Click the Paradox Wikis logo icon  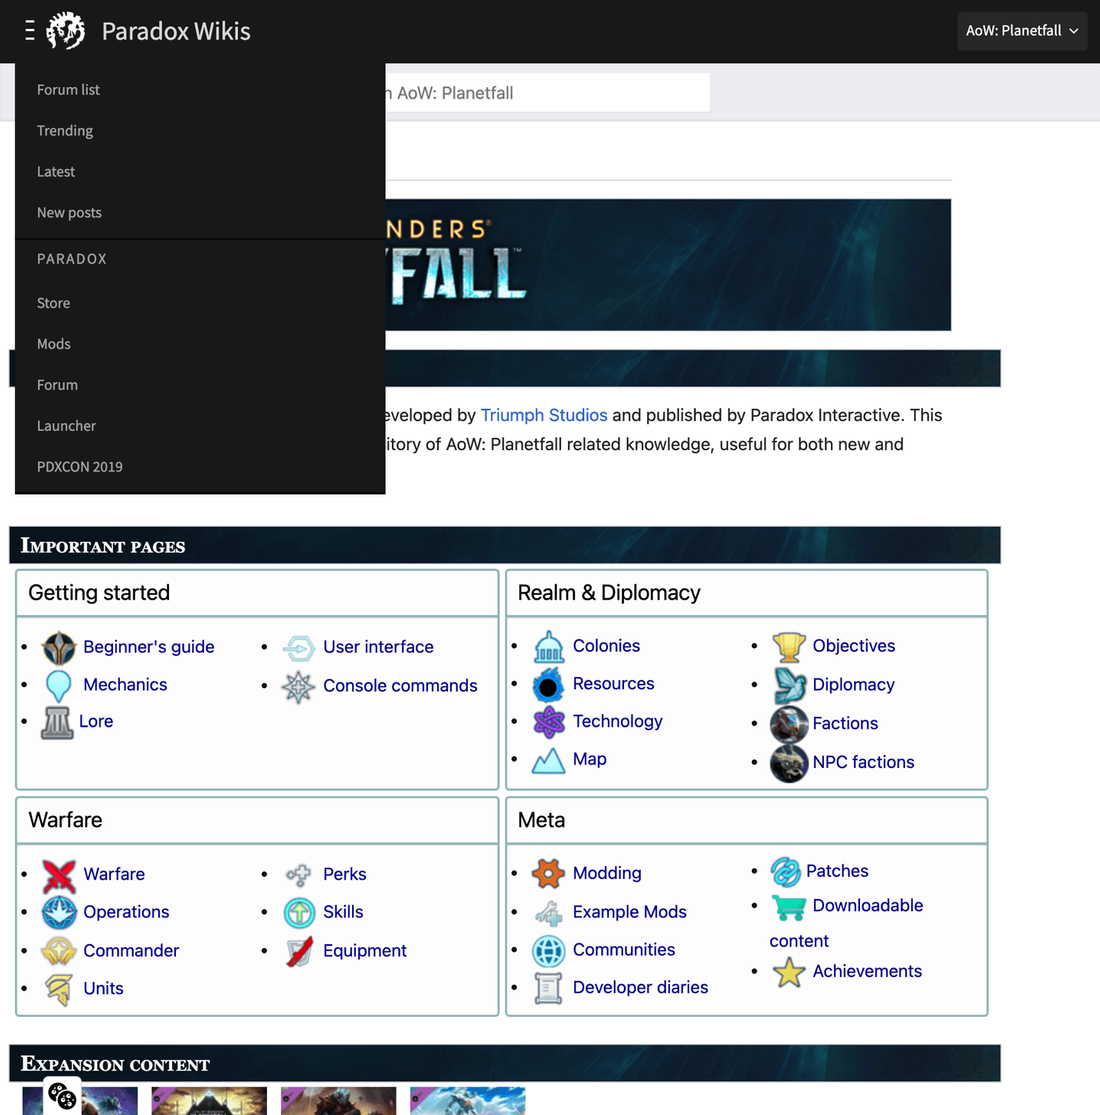[66, 31]
